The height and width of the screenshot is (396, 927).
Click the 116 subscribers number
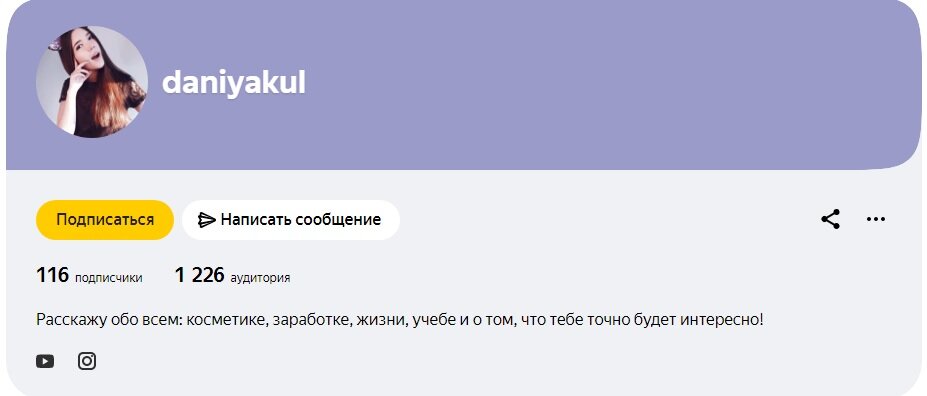[x=53, y=275]
